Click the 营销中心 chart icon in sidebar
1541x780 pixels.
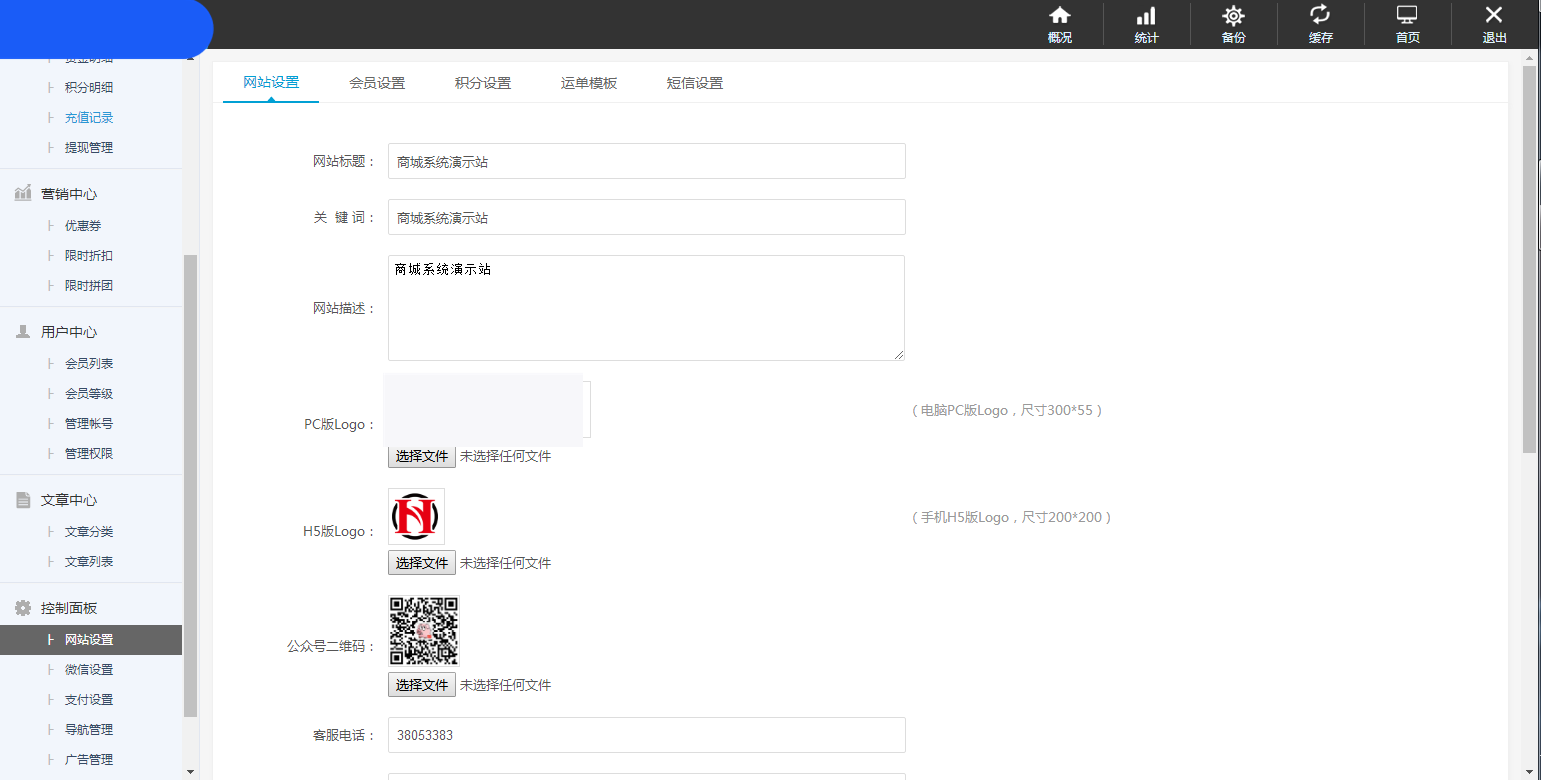coord(23,193)
